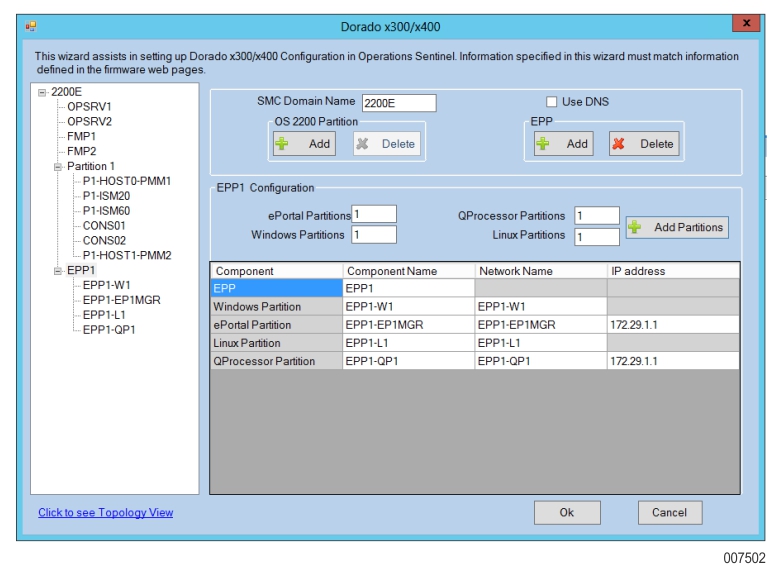
Task: Select CONS01 in the tree
Action: (x=104, y=225)
